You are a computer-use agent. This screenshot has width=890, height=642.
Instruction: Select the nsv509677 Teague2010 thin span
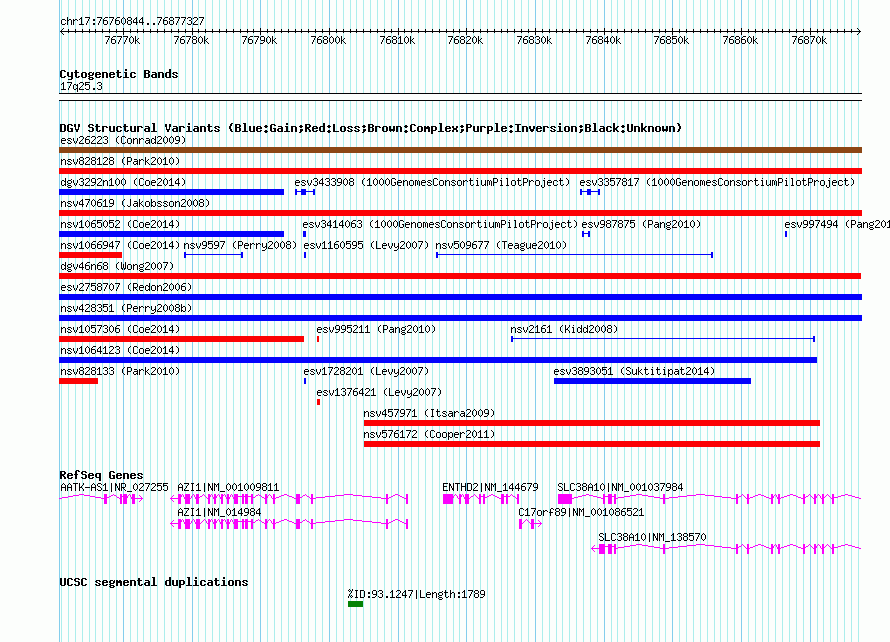point(574,255)
